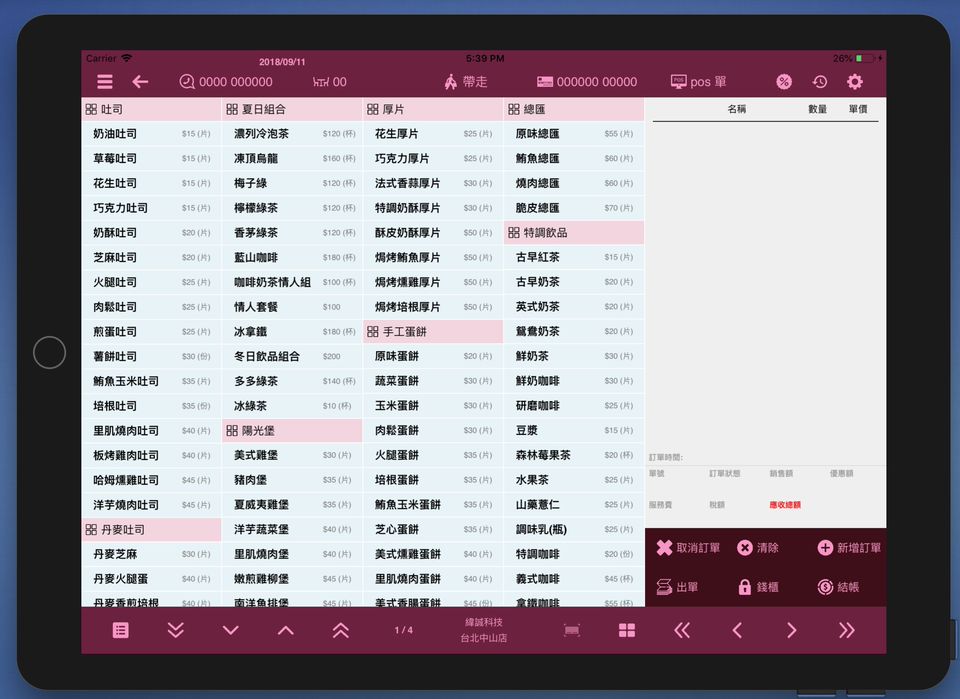Tap the table number field showing 00
This screenshot has height=699, width=960.
click(330, 82)
